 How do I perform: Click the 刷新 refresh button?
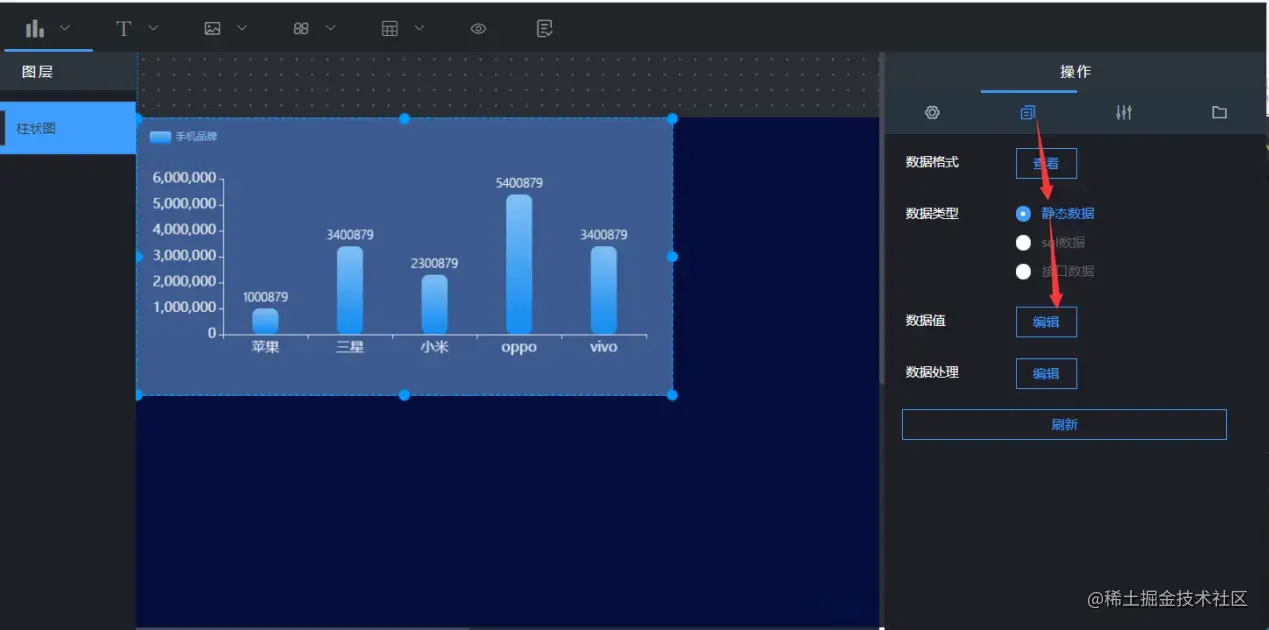pos(1064,424)
